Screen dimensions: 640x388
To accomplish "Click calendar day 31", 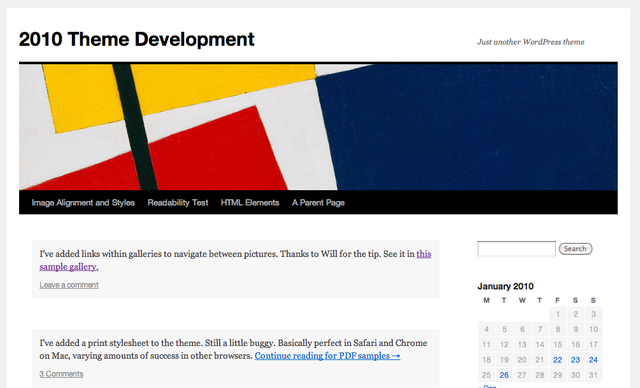I will click(593, 375).
